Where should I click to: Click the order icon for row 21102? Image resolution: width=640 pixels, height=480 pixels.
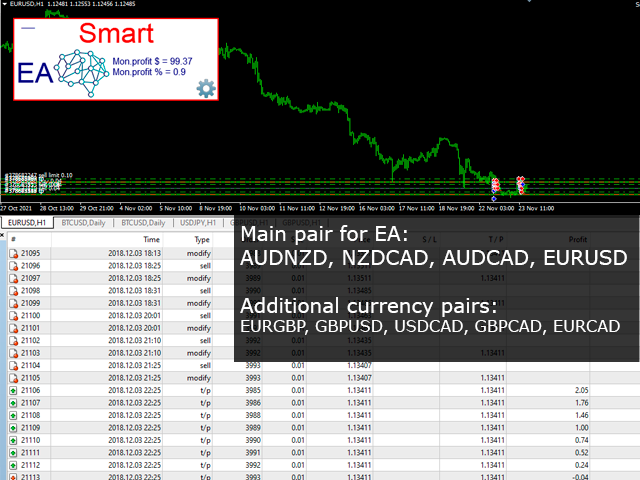click(13, 341)
